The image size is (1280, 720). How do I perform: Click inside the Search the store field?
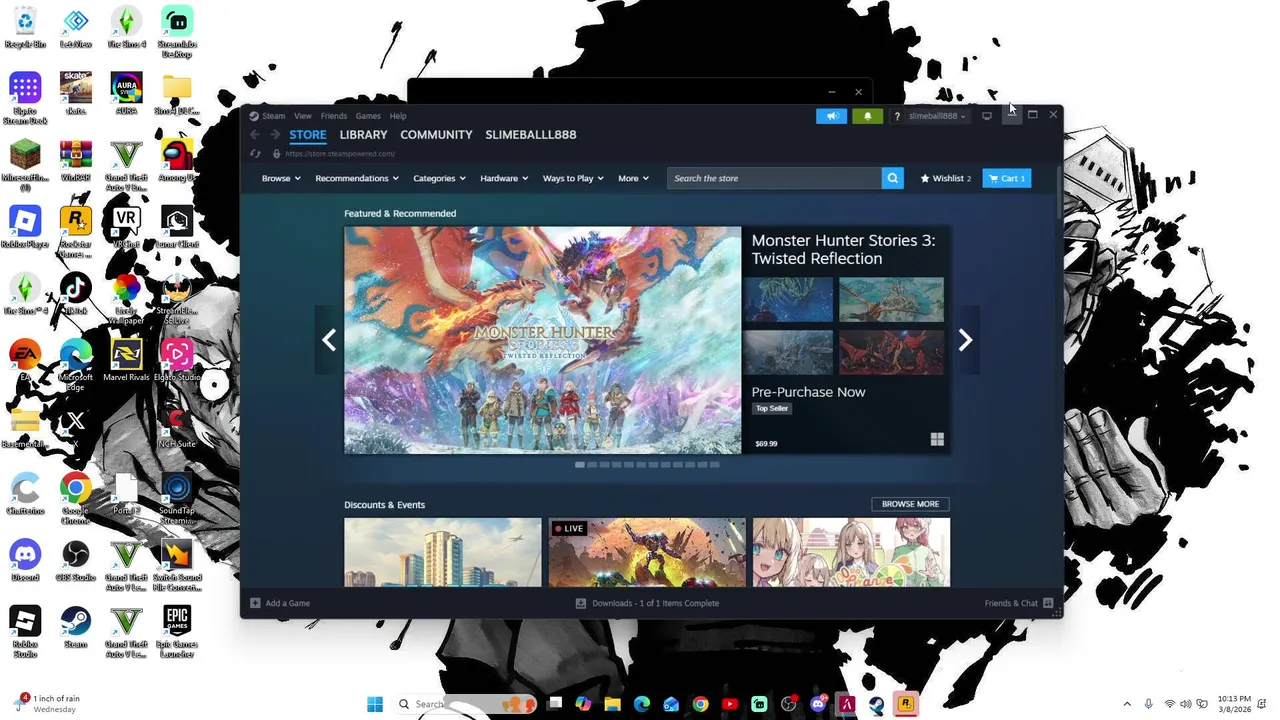tap(775, 178)
